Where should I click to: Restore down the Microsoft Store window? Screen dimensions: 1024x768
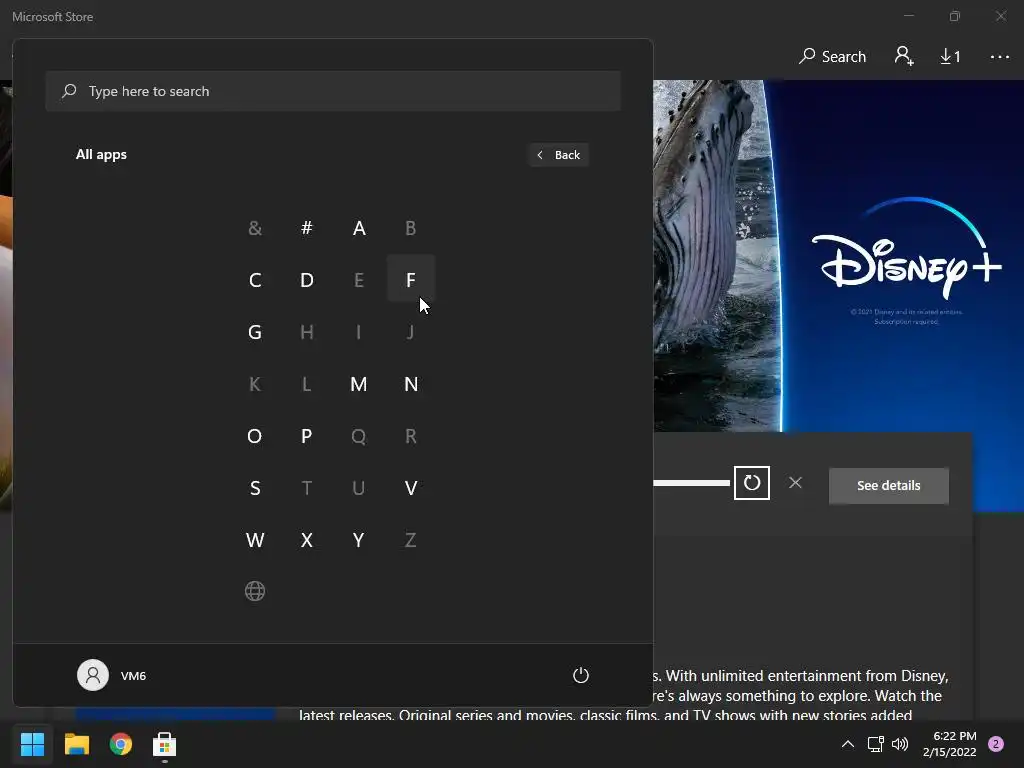[955, 16]
